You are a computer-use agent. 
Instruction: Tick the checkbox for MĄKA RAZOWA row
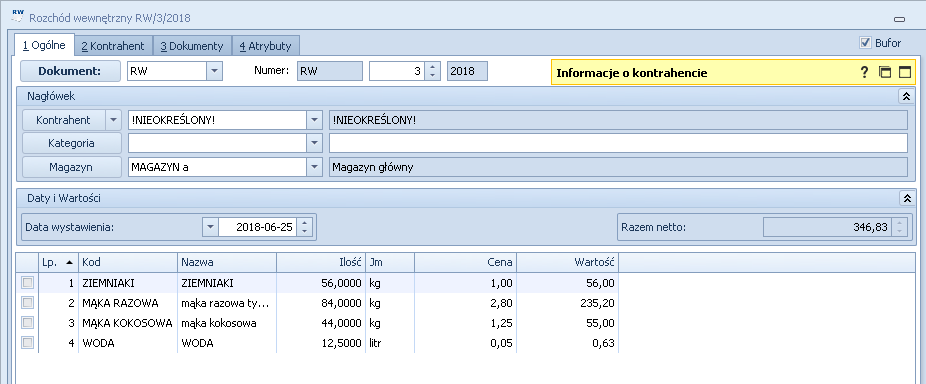(27, 303)
